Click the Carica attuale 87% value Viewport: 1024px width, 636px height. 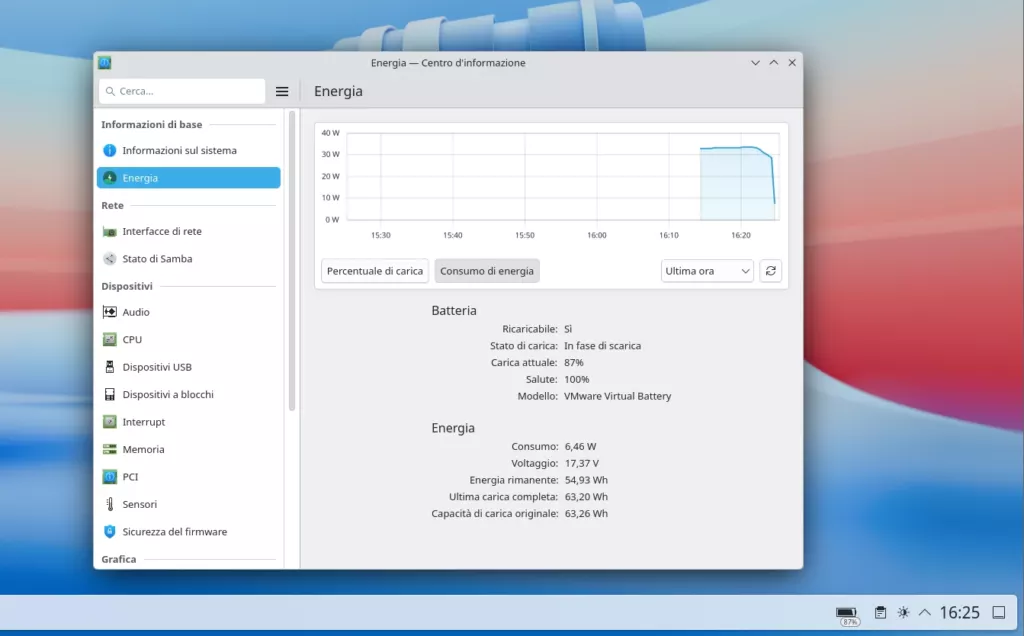coord(574,363)
